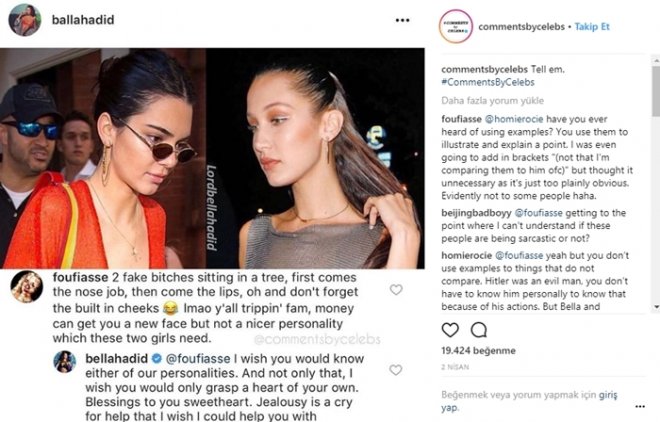Click the two-women photo in the post

(x=212, y=158)
